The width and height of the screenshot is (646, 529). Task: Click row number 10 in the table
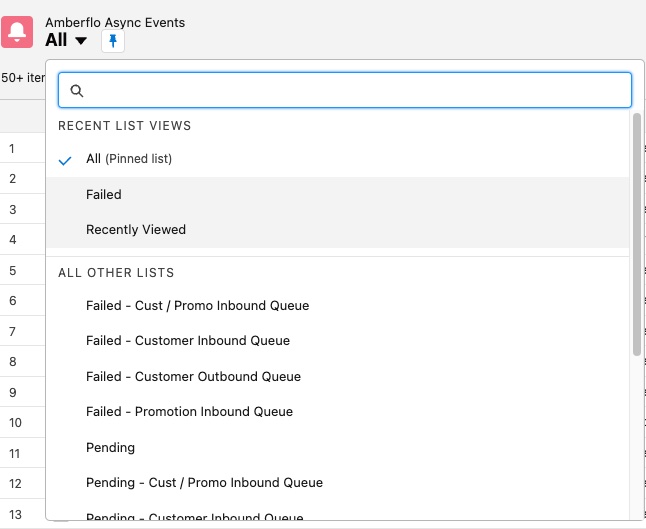pyautogui.click(x=15, y=422)
